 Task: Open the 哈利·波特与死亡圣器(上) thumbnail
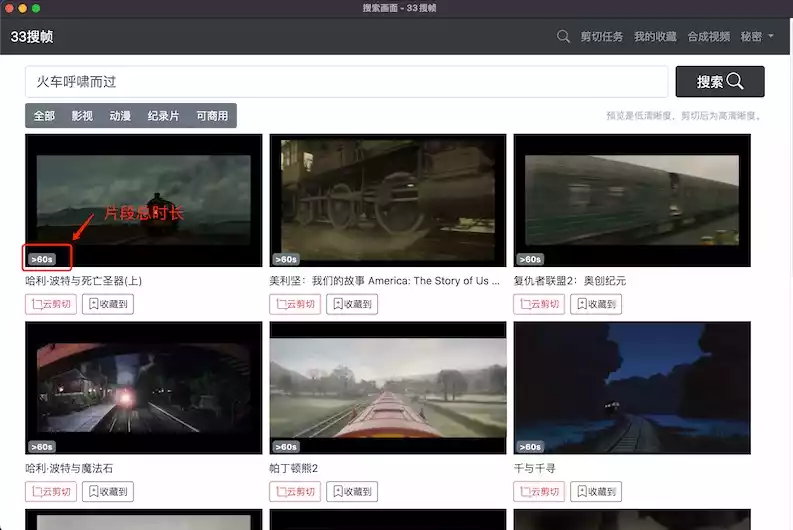(144, 200)
